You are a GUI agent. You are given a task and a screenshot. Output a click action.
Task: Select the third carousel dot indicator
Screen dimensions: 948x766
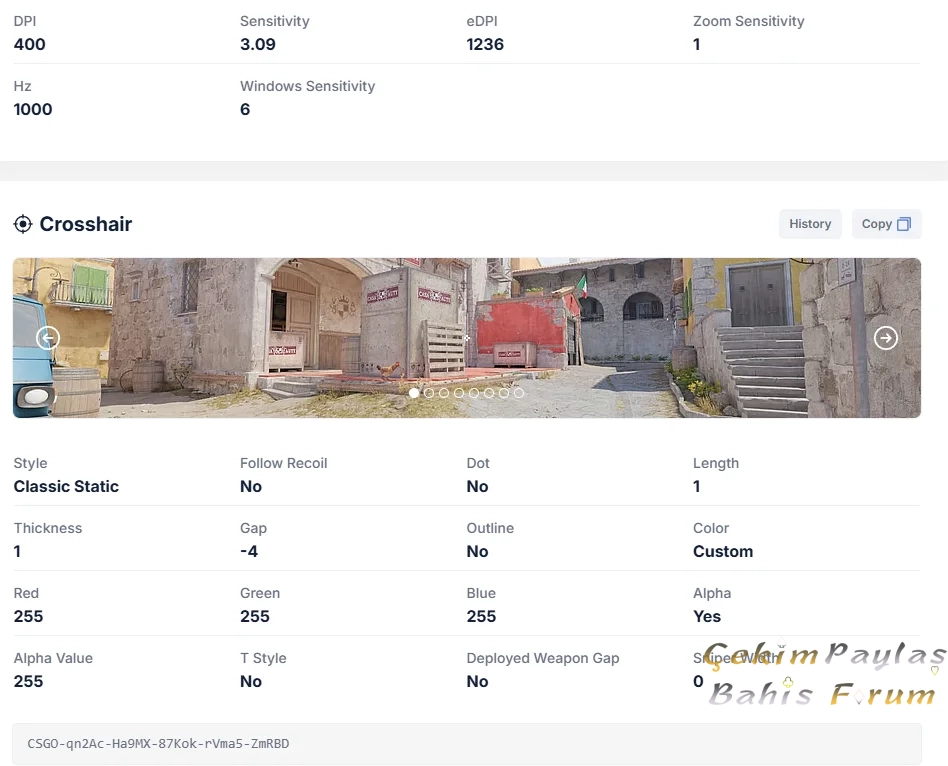pos(444,393)
